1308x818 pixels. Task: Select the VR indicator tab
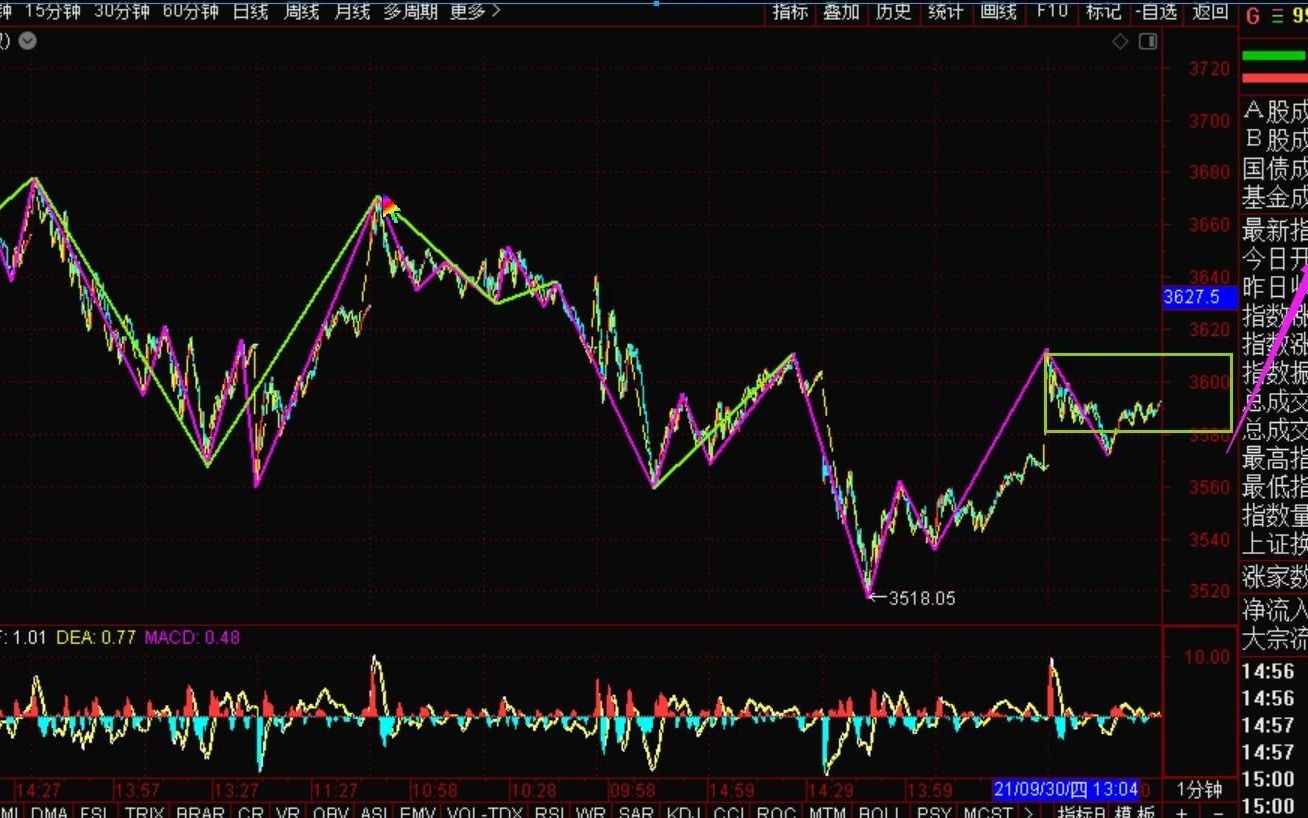click(x=289, y=813)
